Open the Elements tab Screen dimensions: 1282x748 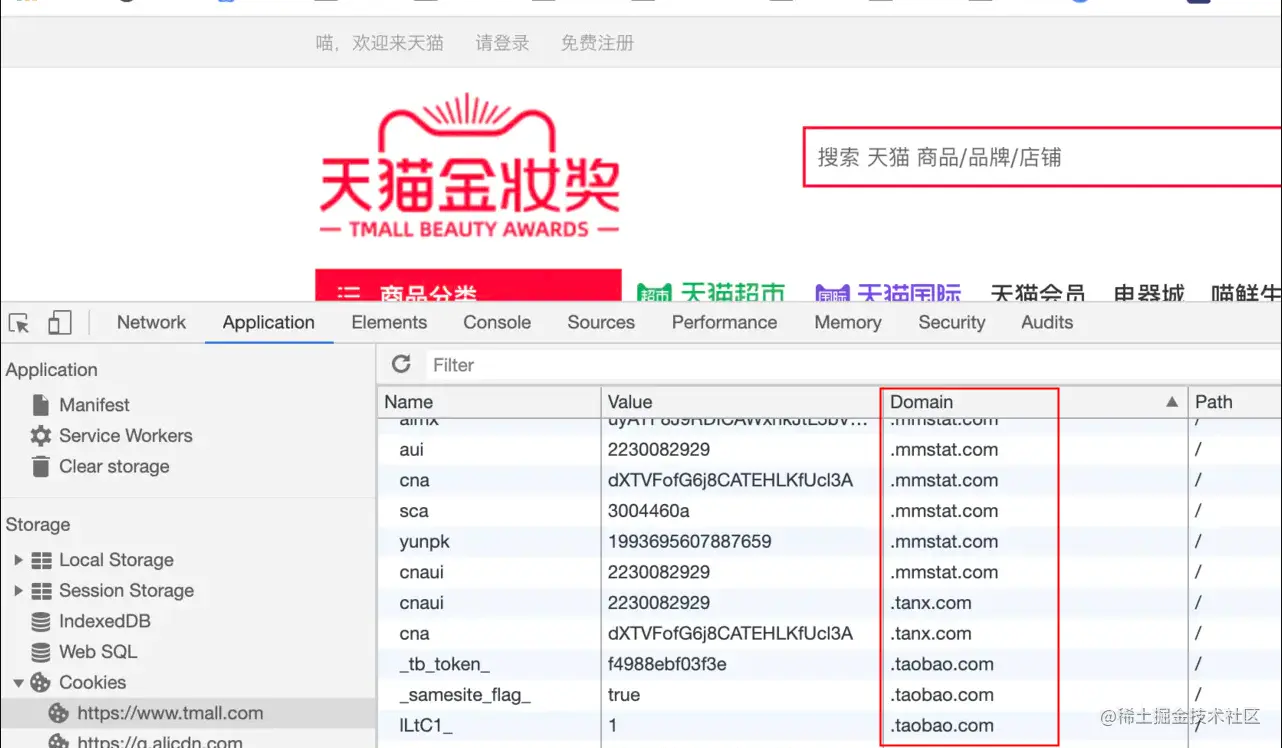pyautogui.click(x=389, y=322)
